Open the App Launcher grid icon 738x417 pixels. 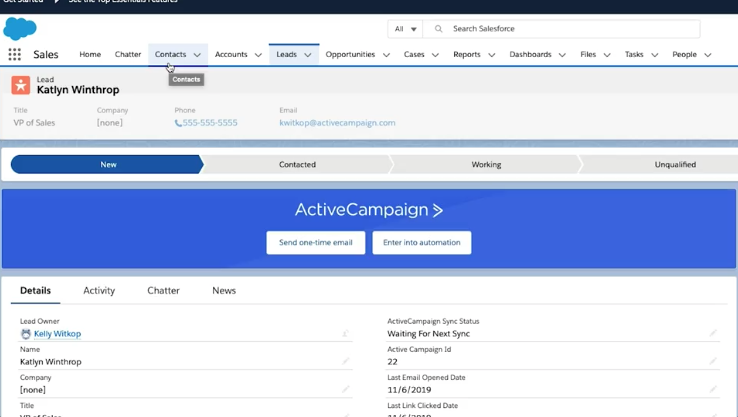(x=15, y=55)
